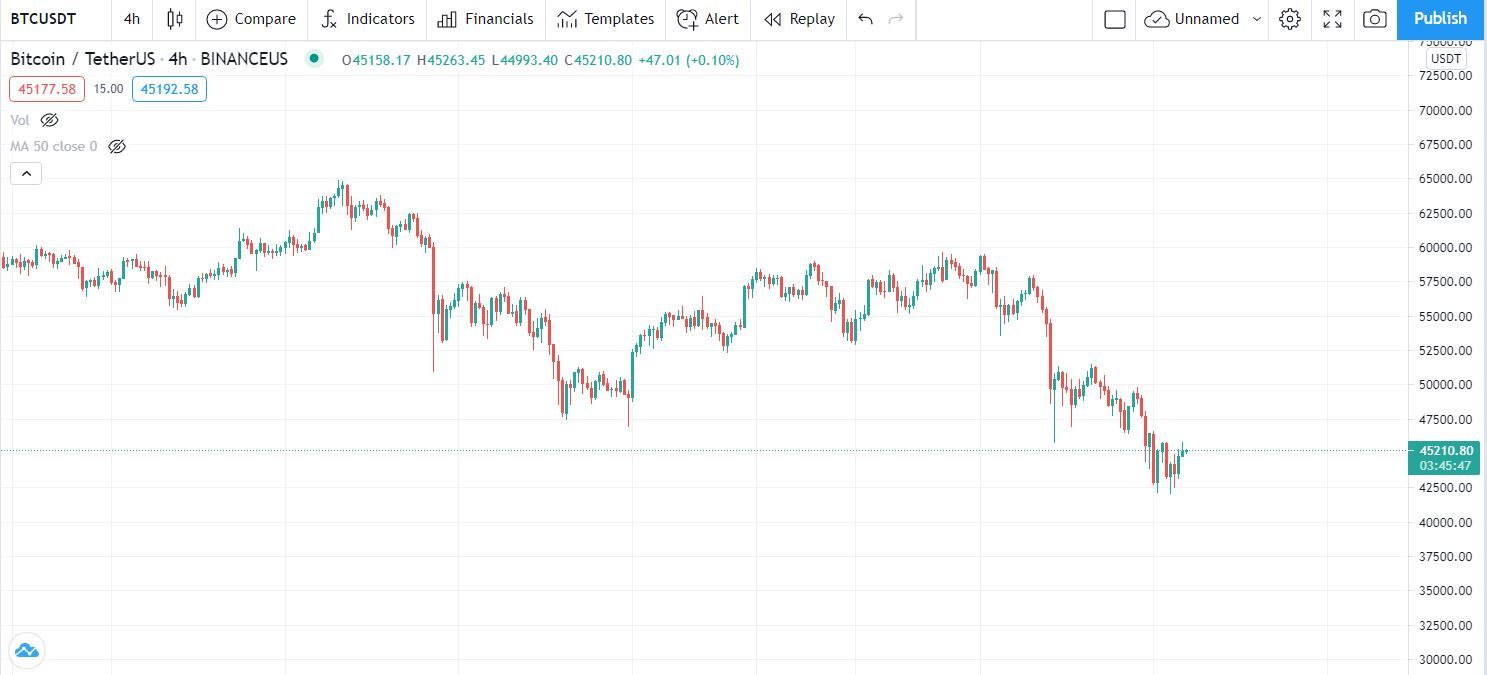Open the Financials menu

click(486, 19)
